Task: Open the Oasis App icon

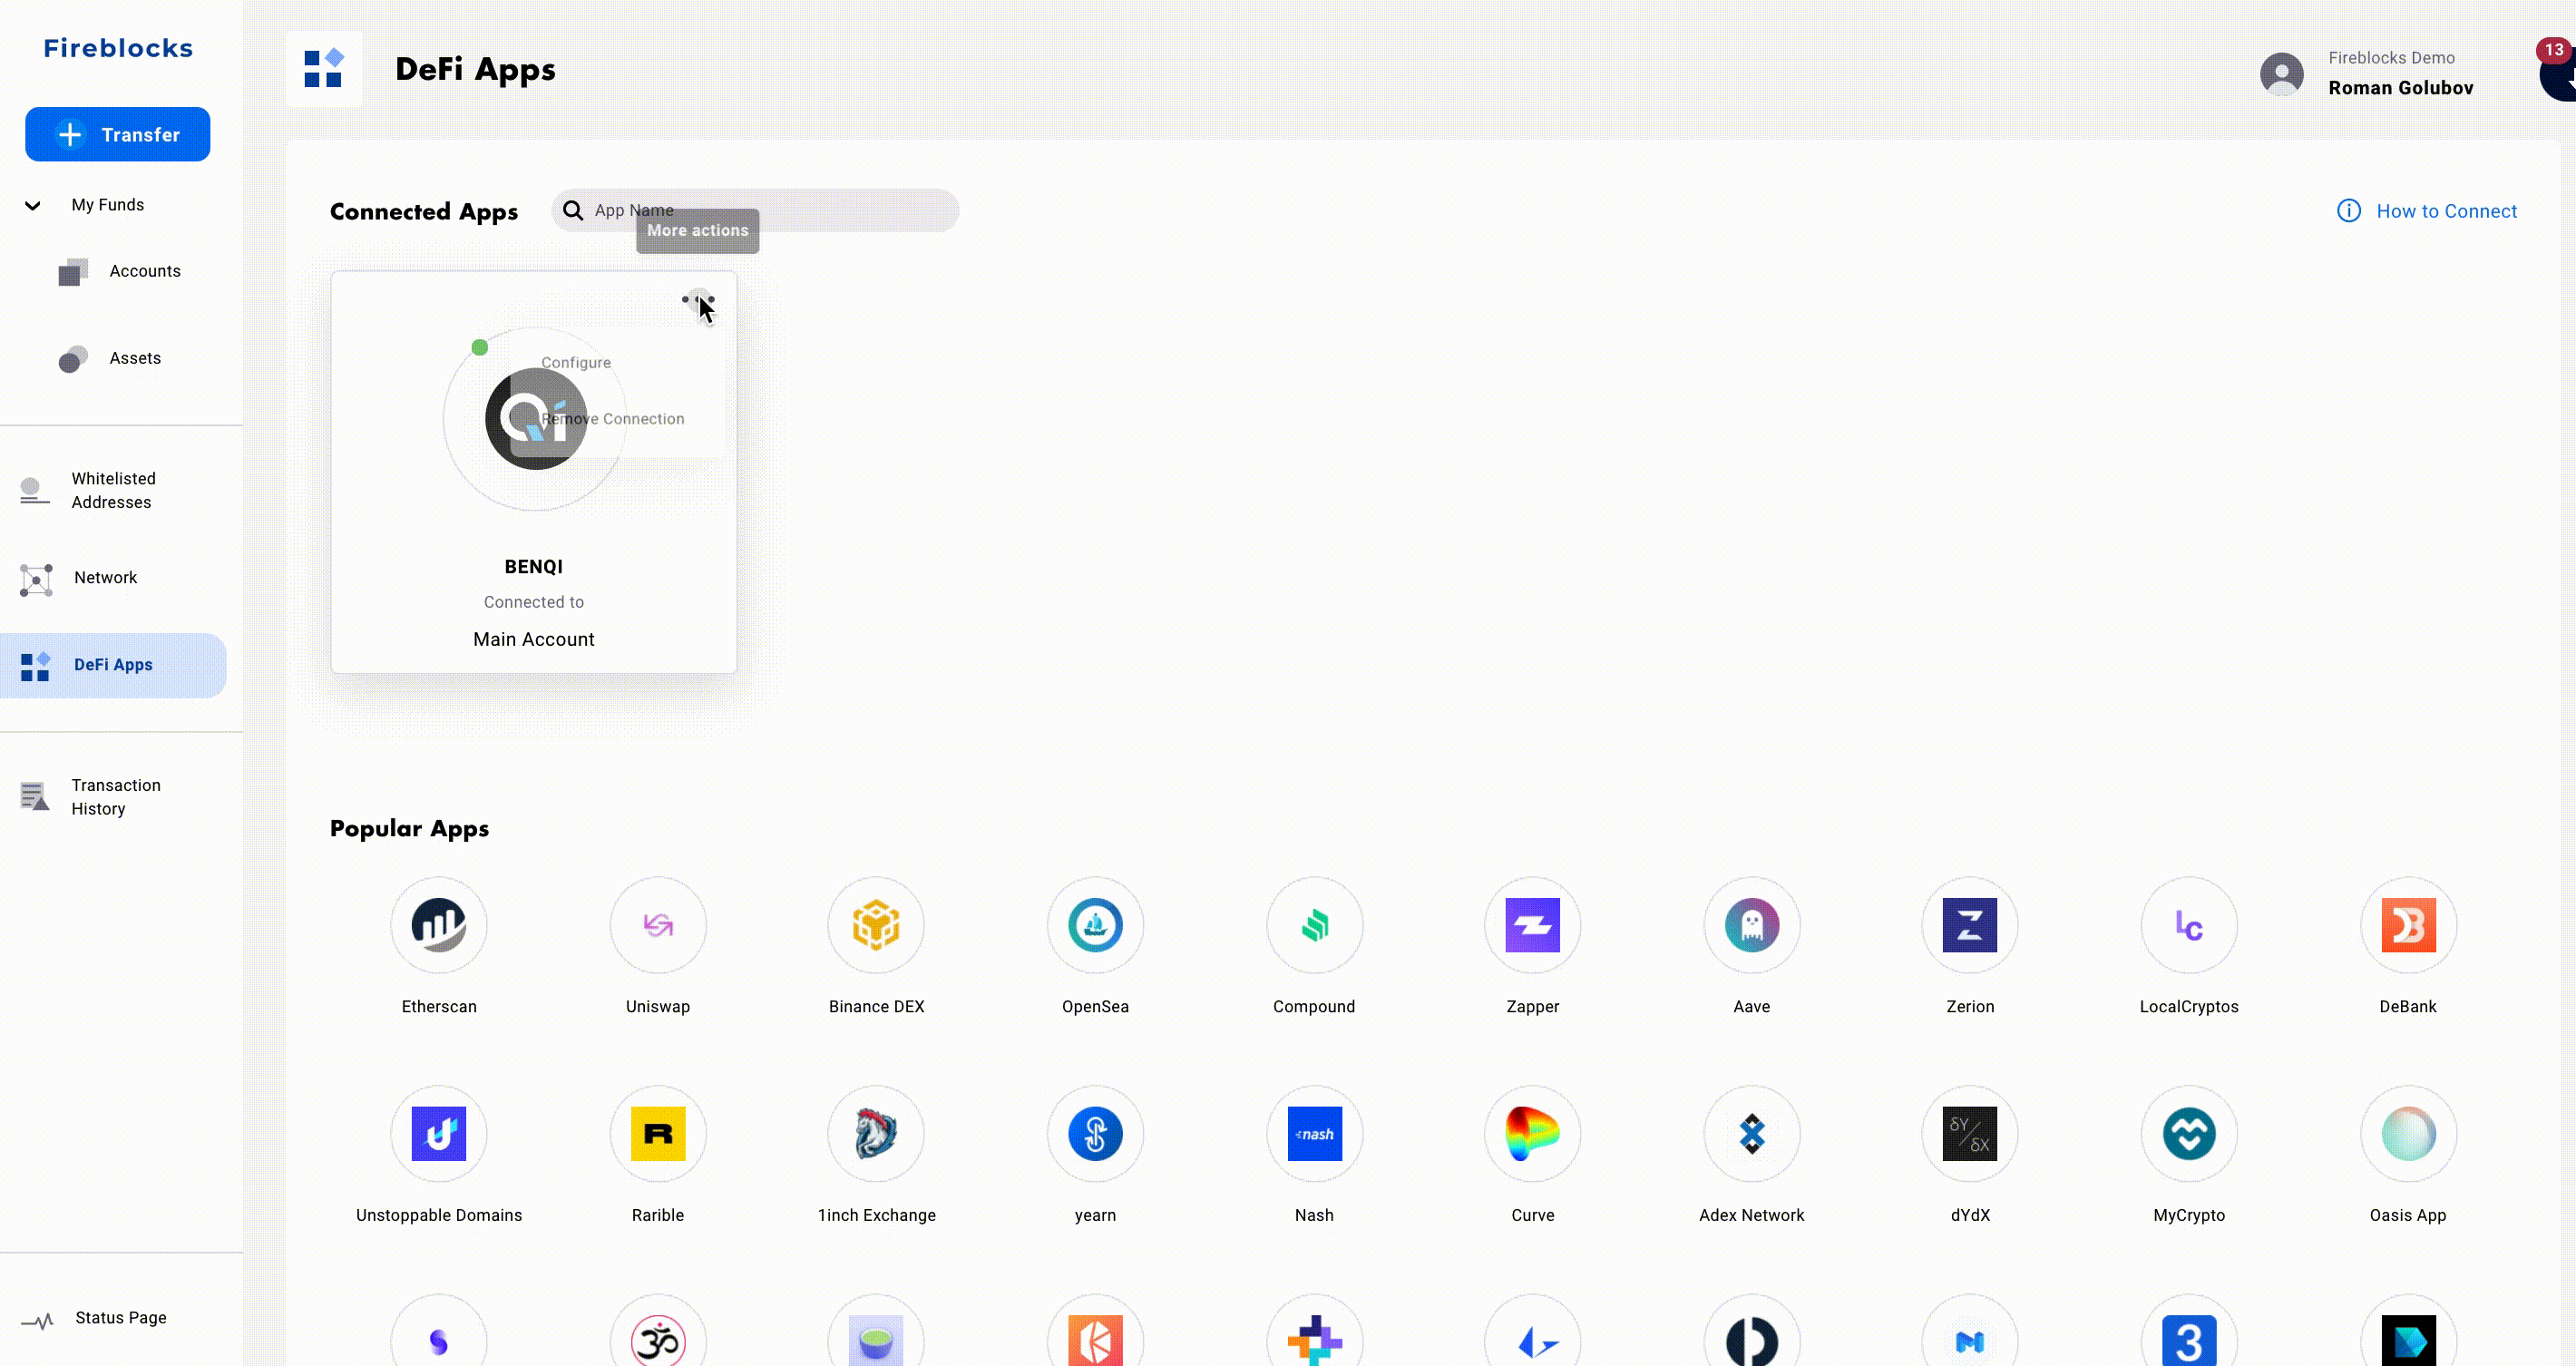Action: tap(2408, 1134)
